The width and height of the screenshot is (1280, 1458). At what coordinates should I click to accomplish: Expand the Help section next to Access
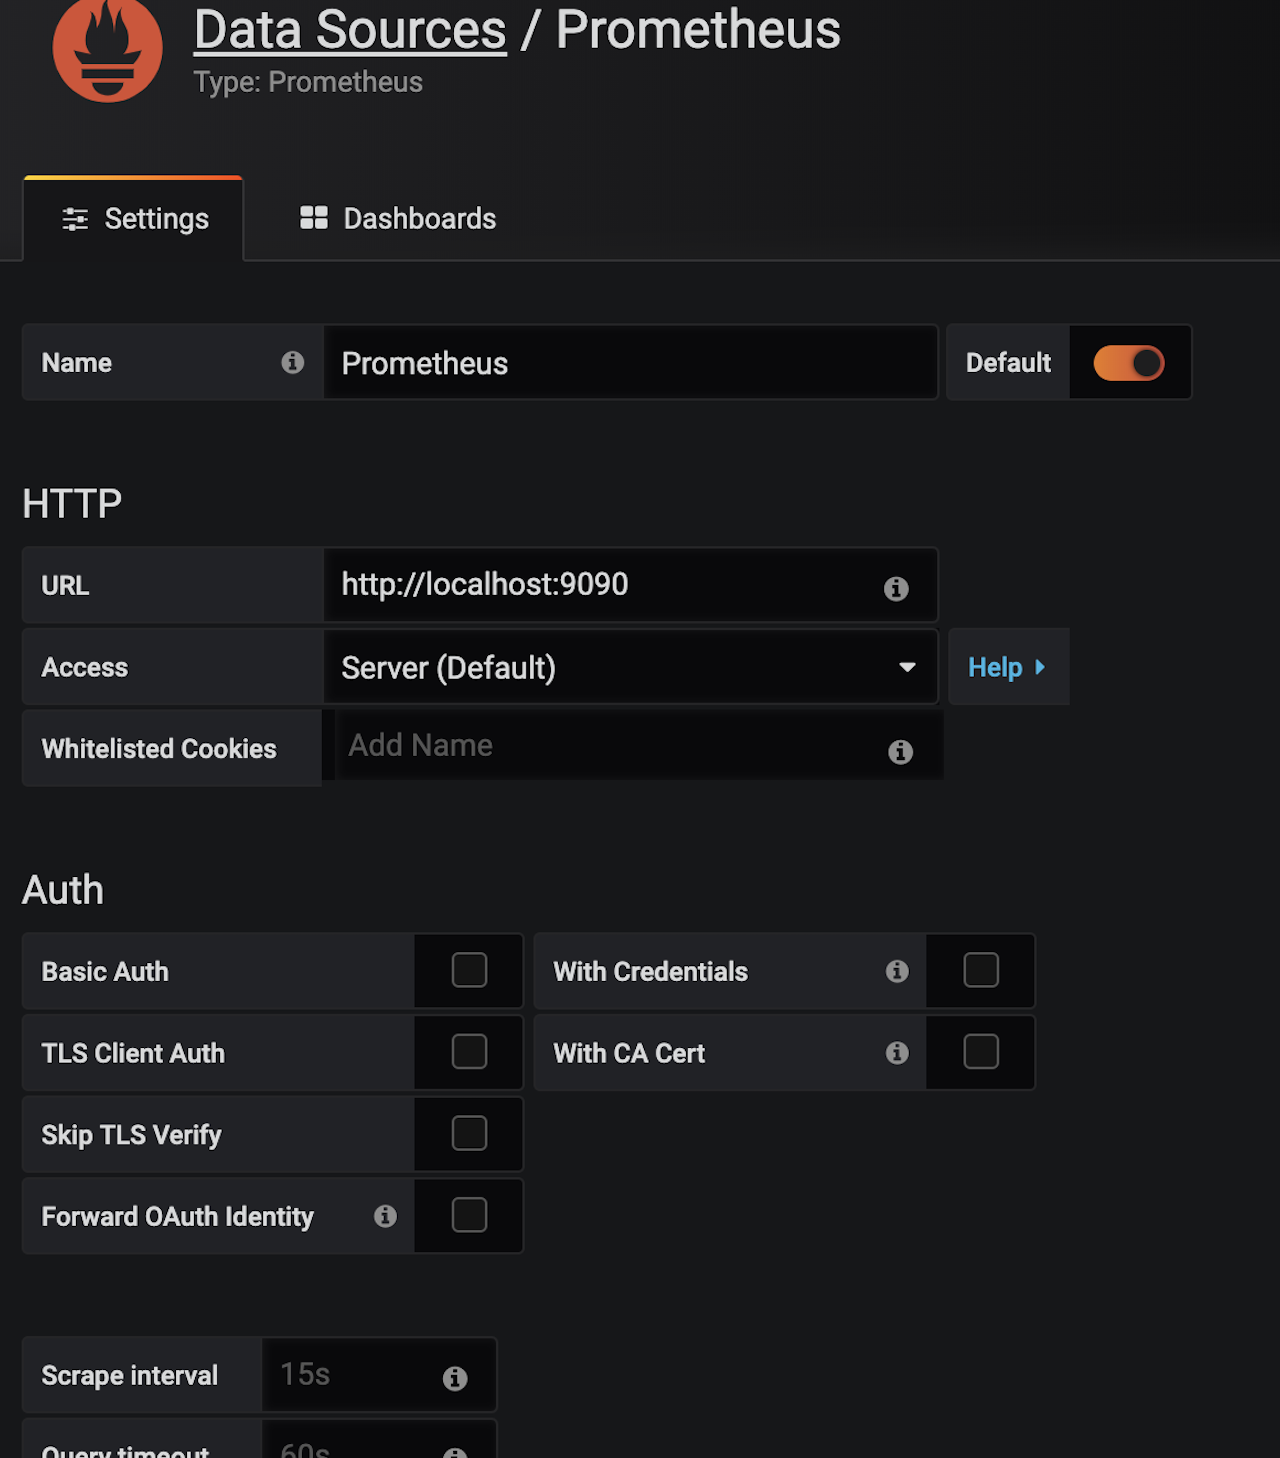(1008, 667)
